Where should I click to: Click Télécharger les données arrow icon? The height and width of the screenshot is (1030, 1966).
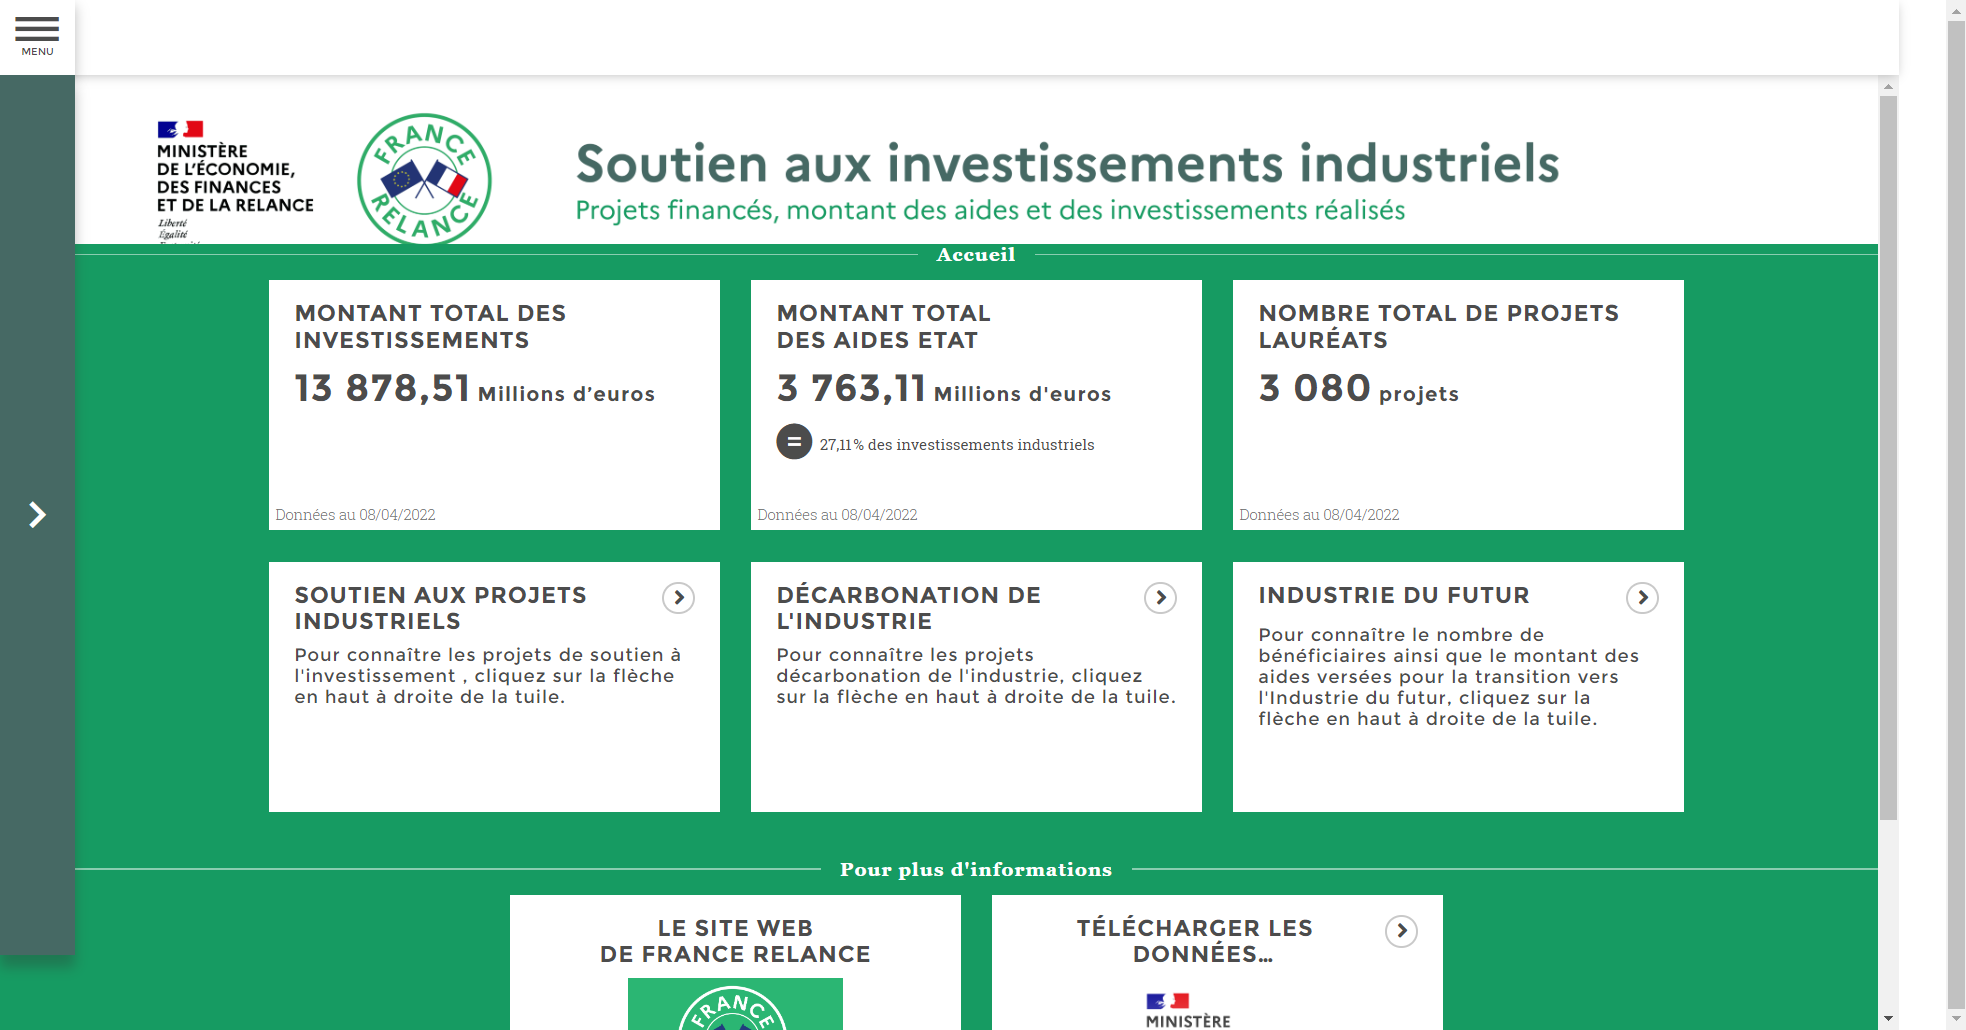[1401, 931]
